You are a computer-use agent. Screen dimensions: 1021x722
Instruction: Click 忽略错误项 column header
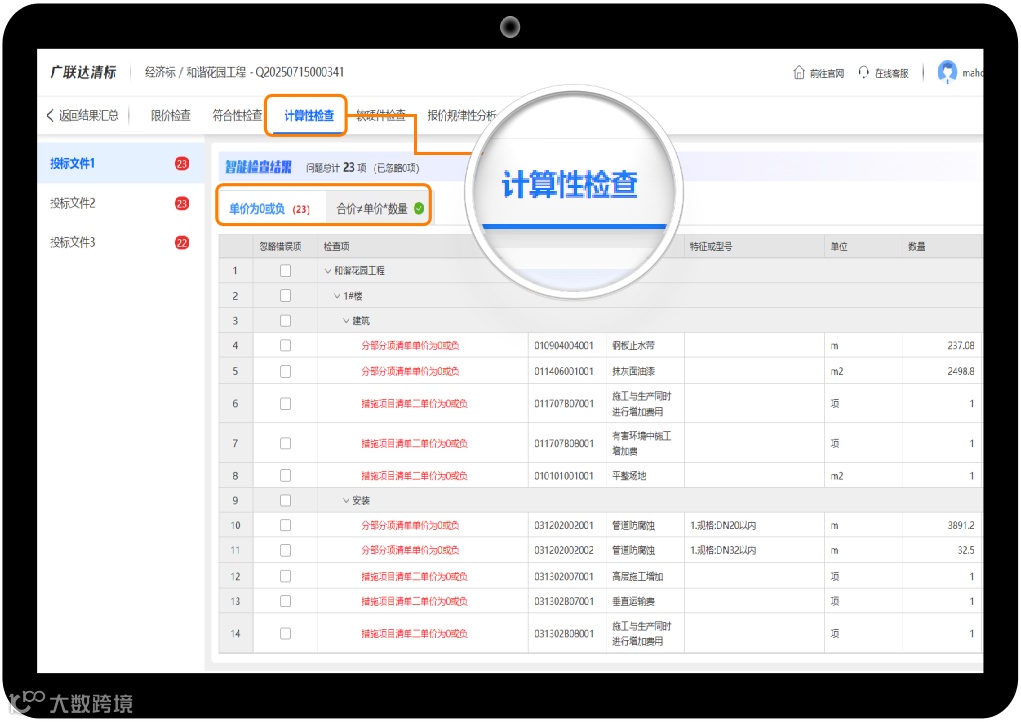[280, 247]
